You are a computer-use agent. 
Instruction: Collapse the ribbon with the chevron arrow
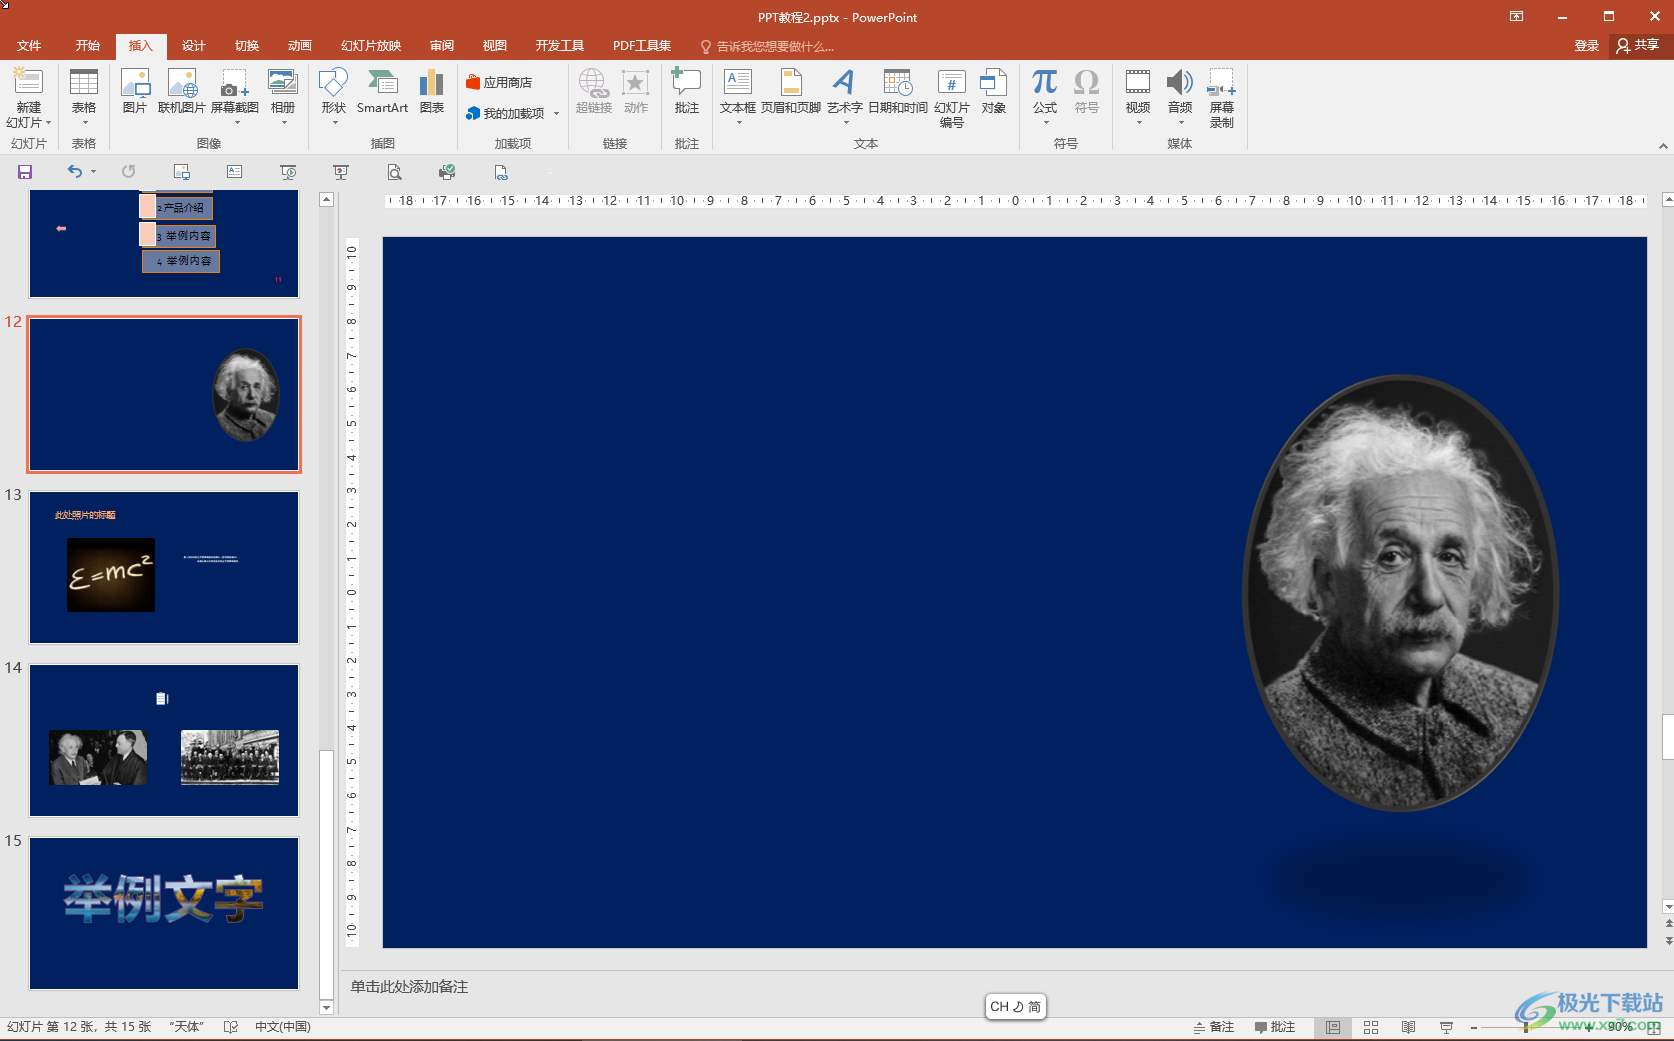(x=1663, y=146)
